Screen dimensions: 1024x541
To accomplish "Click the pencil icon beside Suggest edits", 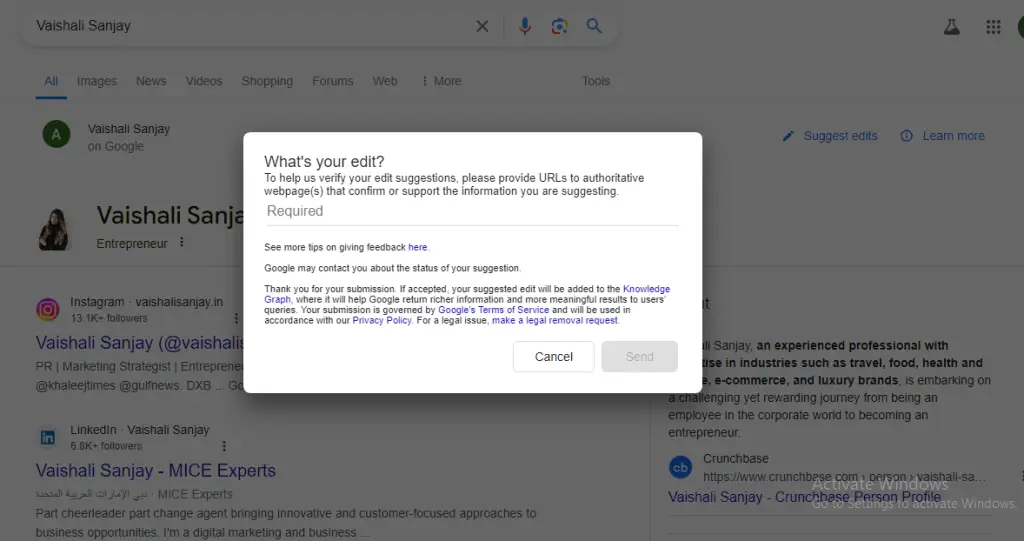I will [x=788, y=136].
